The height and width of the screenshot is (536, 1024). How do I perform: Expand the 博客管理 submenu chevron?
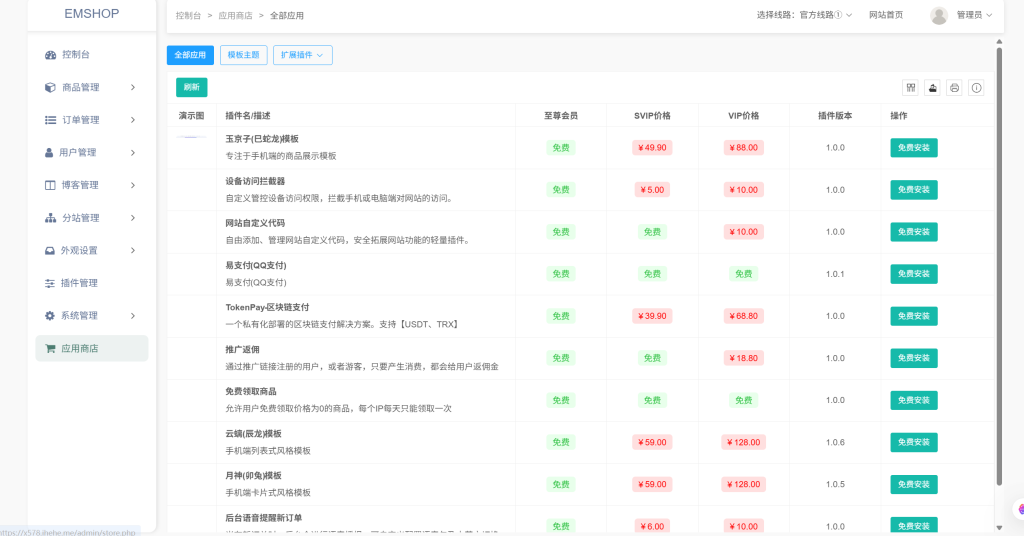pos(133,185)
